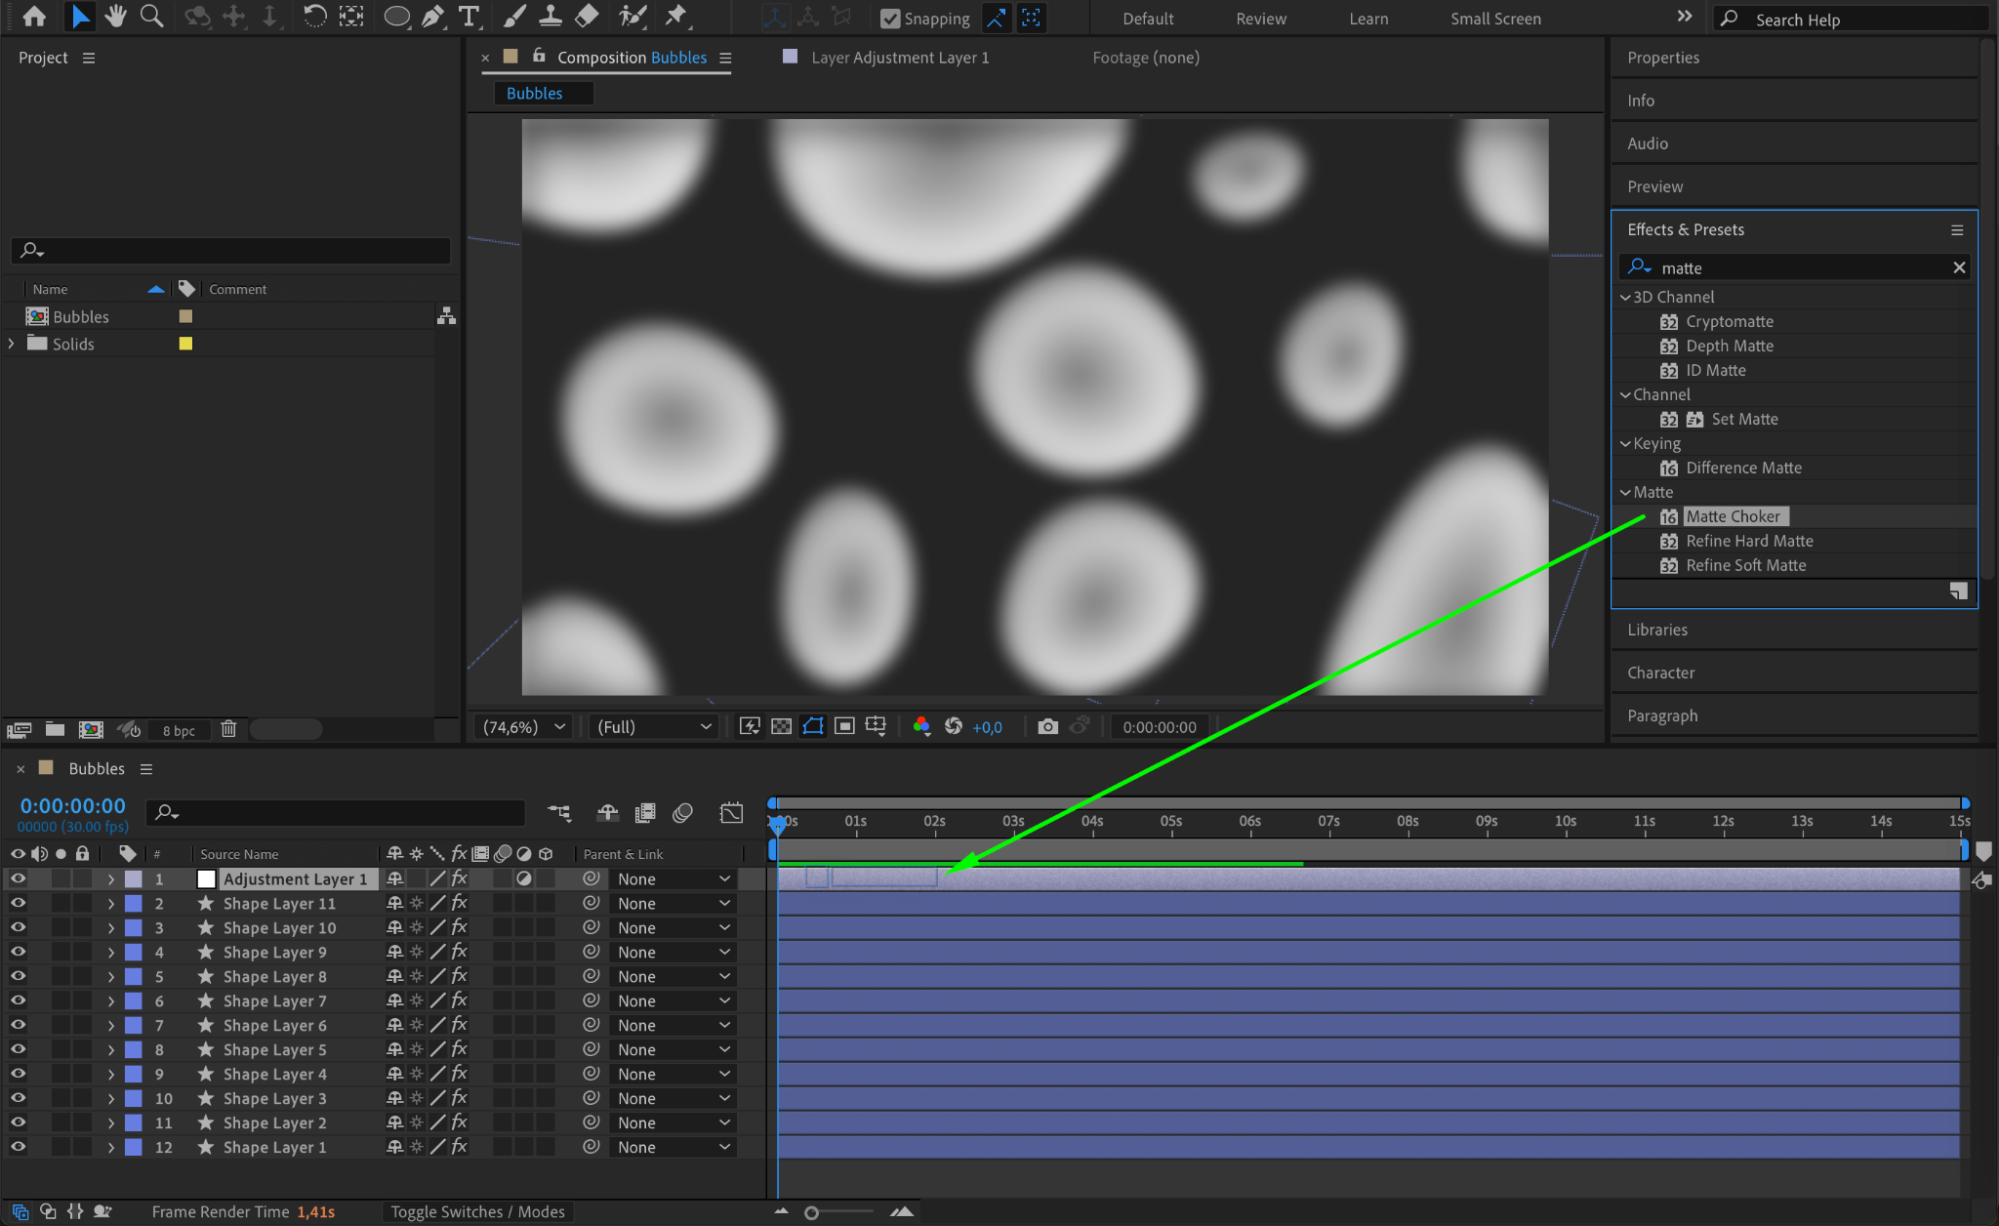Delete selected project item with trash icon
The height and width of the screenshot is (1226, 1999).
point(228,729)
